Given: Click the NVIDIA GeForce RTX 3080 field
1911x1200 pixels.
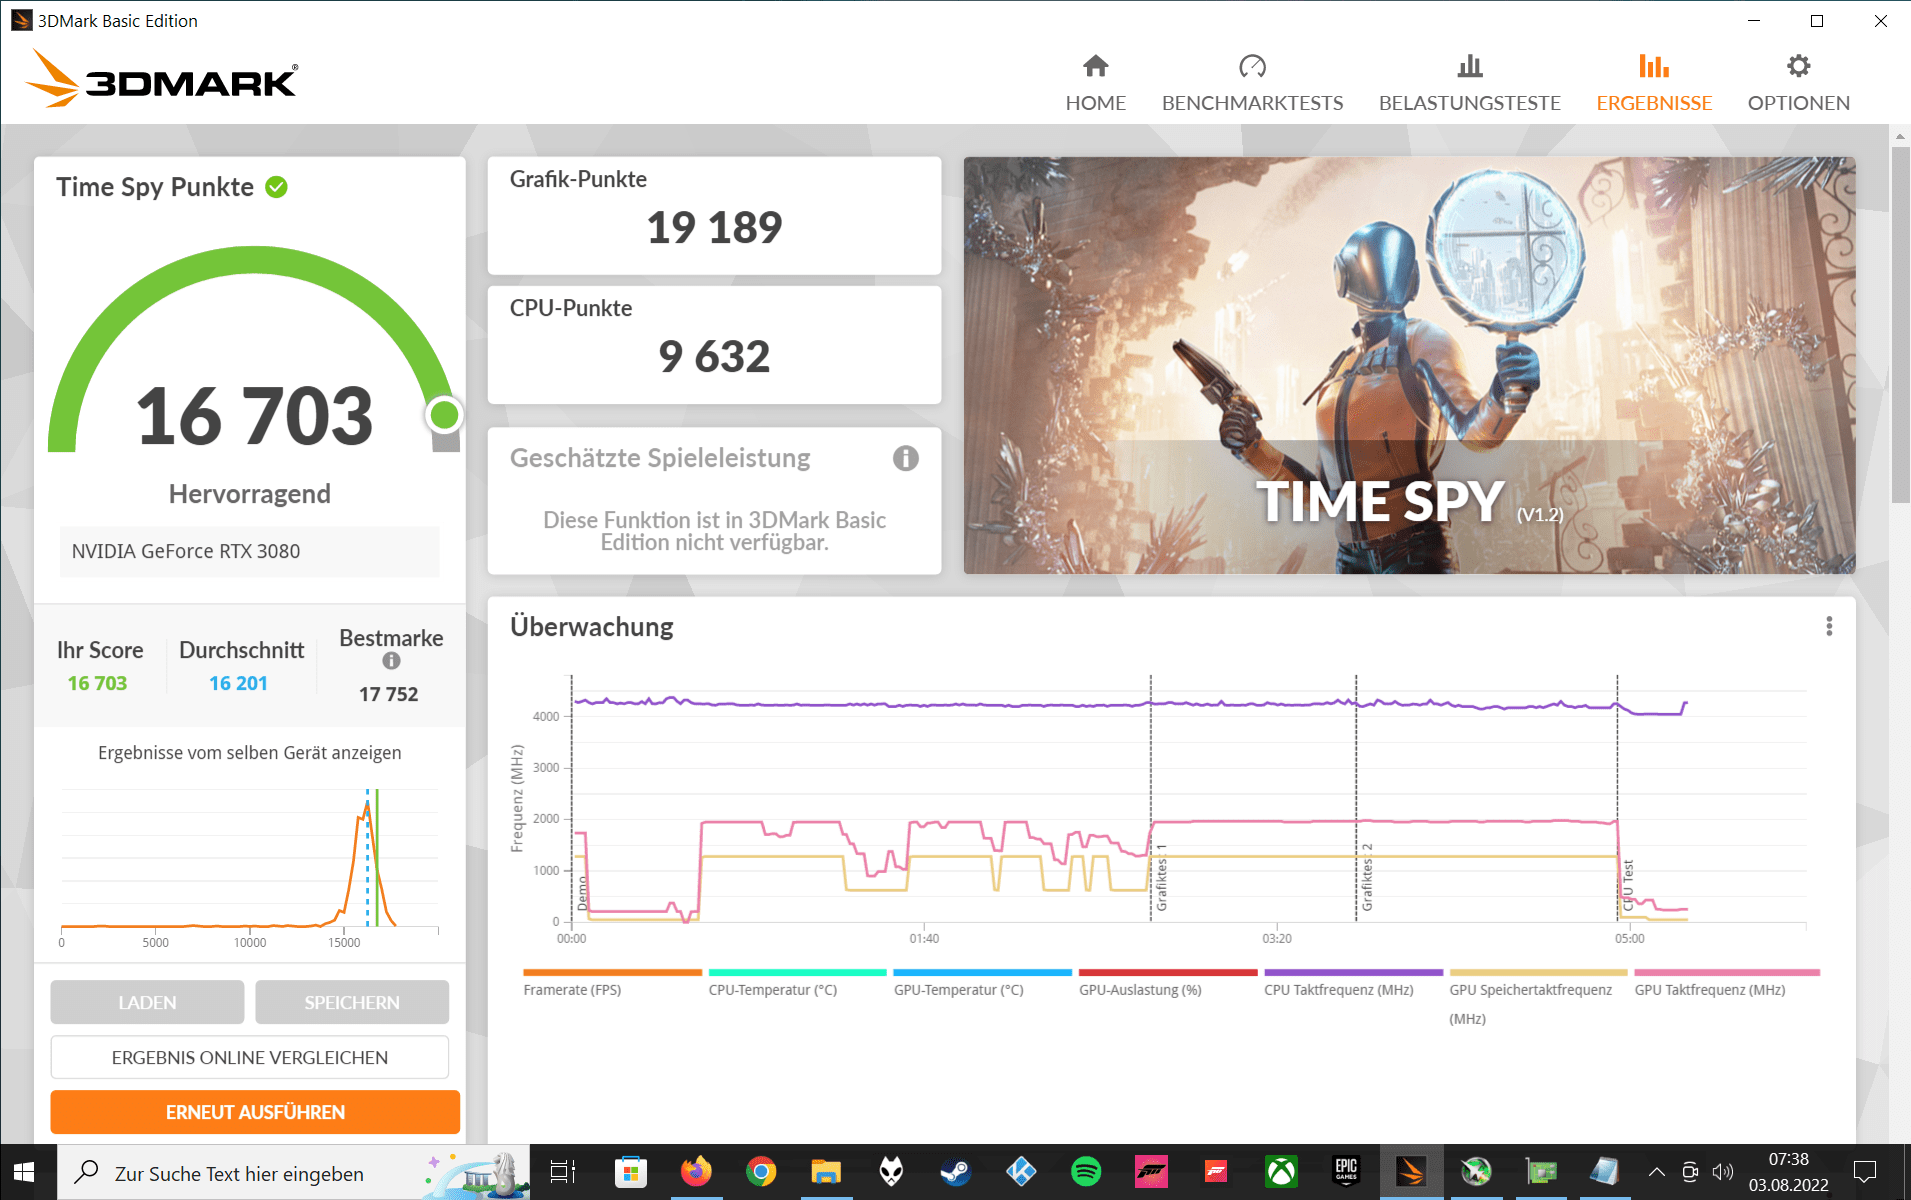Looking at the screenshot, I should (250, 551).
